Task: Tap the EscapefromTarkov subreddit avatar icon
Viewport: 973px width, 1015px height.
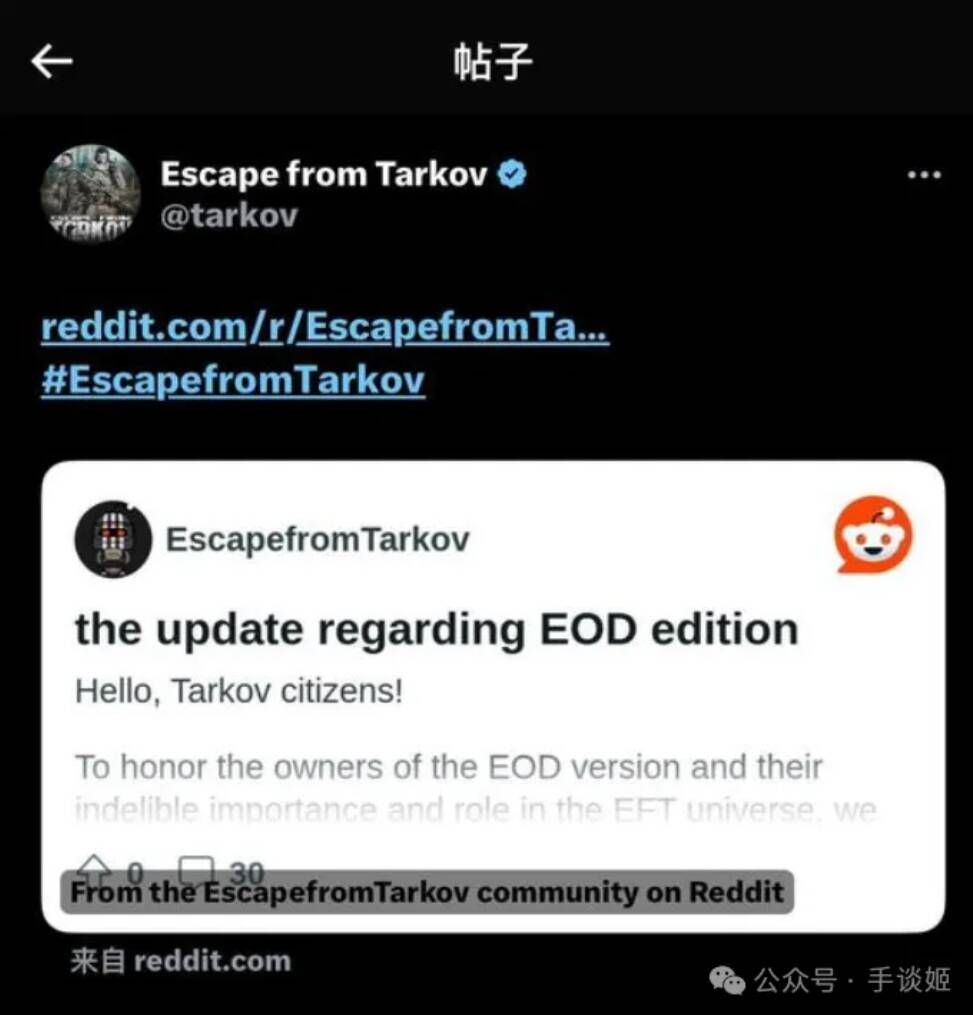Action: (x=113, y=539)
